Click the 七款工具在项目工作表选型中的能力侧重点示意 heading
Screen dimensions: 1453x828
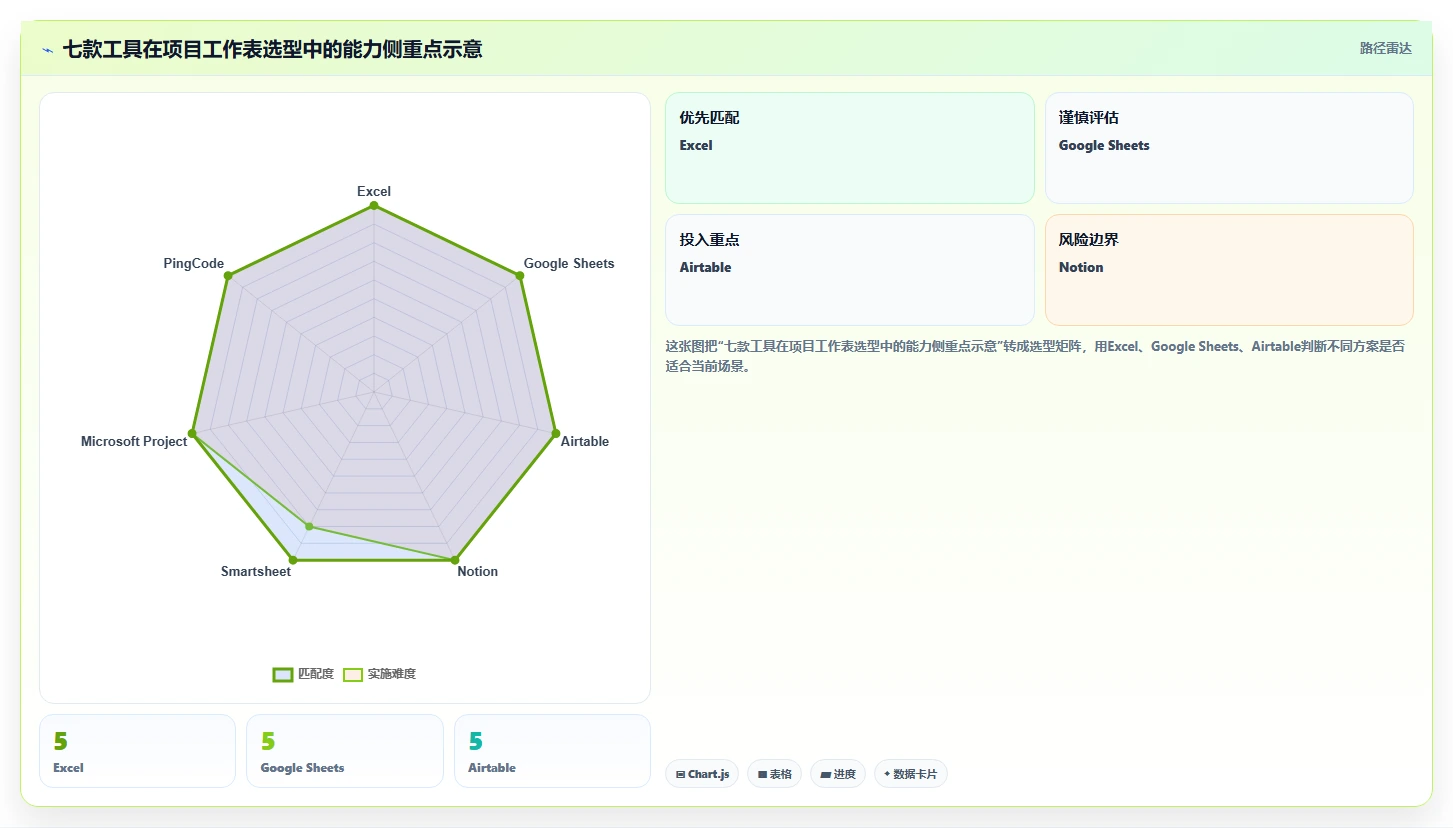coord(272,49)
